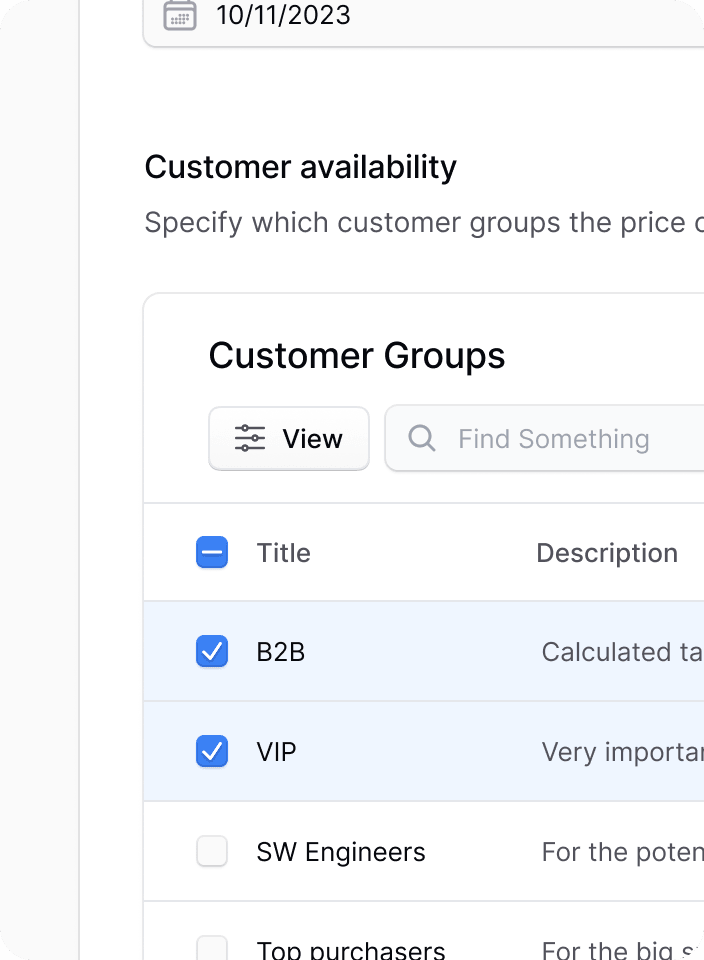
Task: Click the VIP description text
Action: 620,751
